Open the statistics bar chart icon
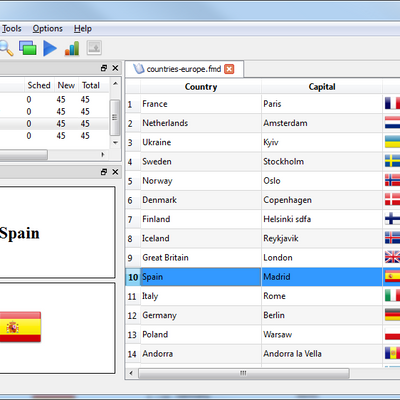 click(x=72, y=48)
